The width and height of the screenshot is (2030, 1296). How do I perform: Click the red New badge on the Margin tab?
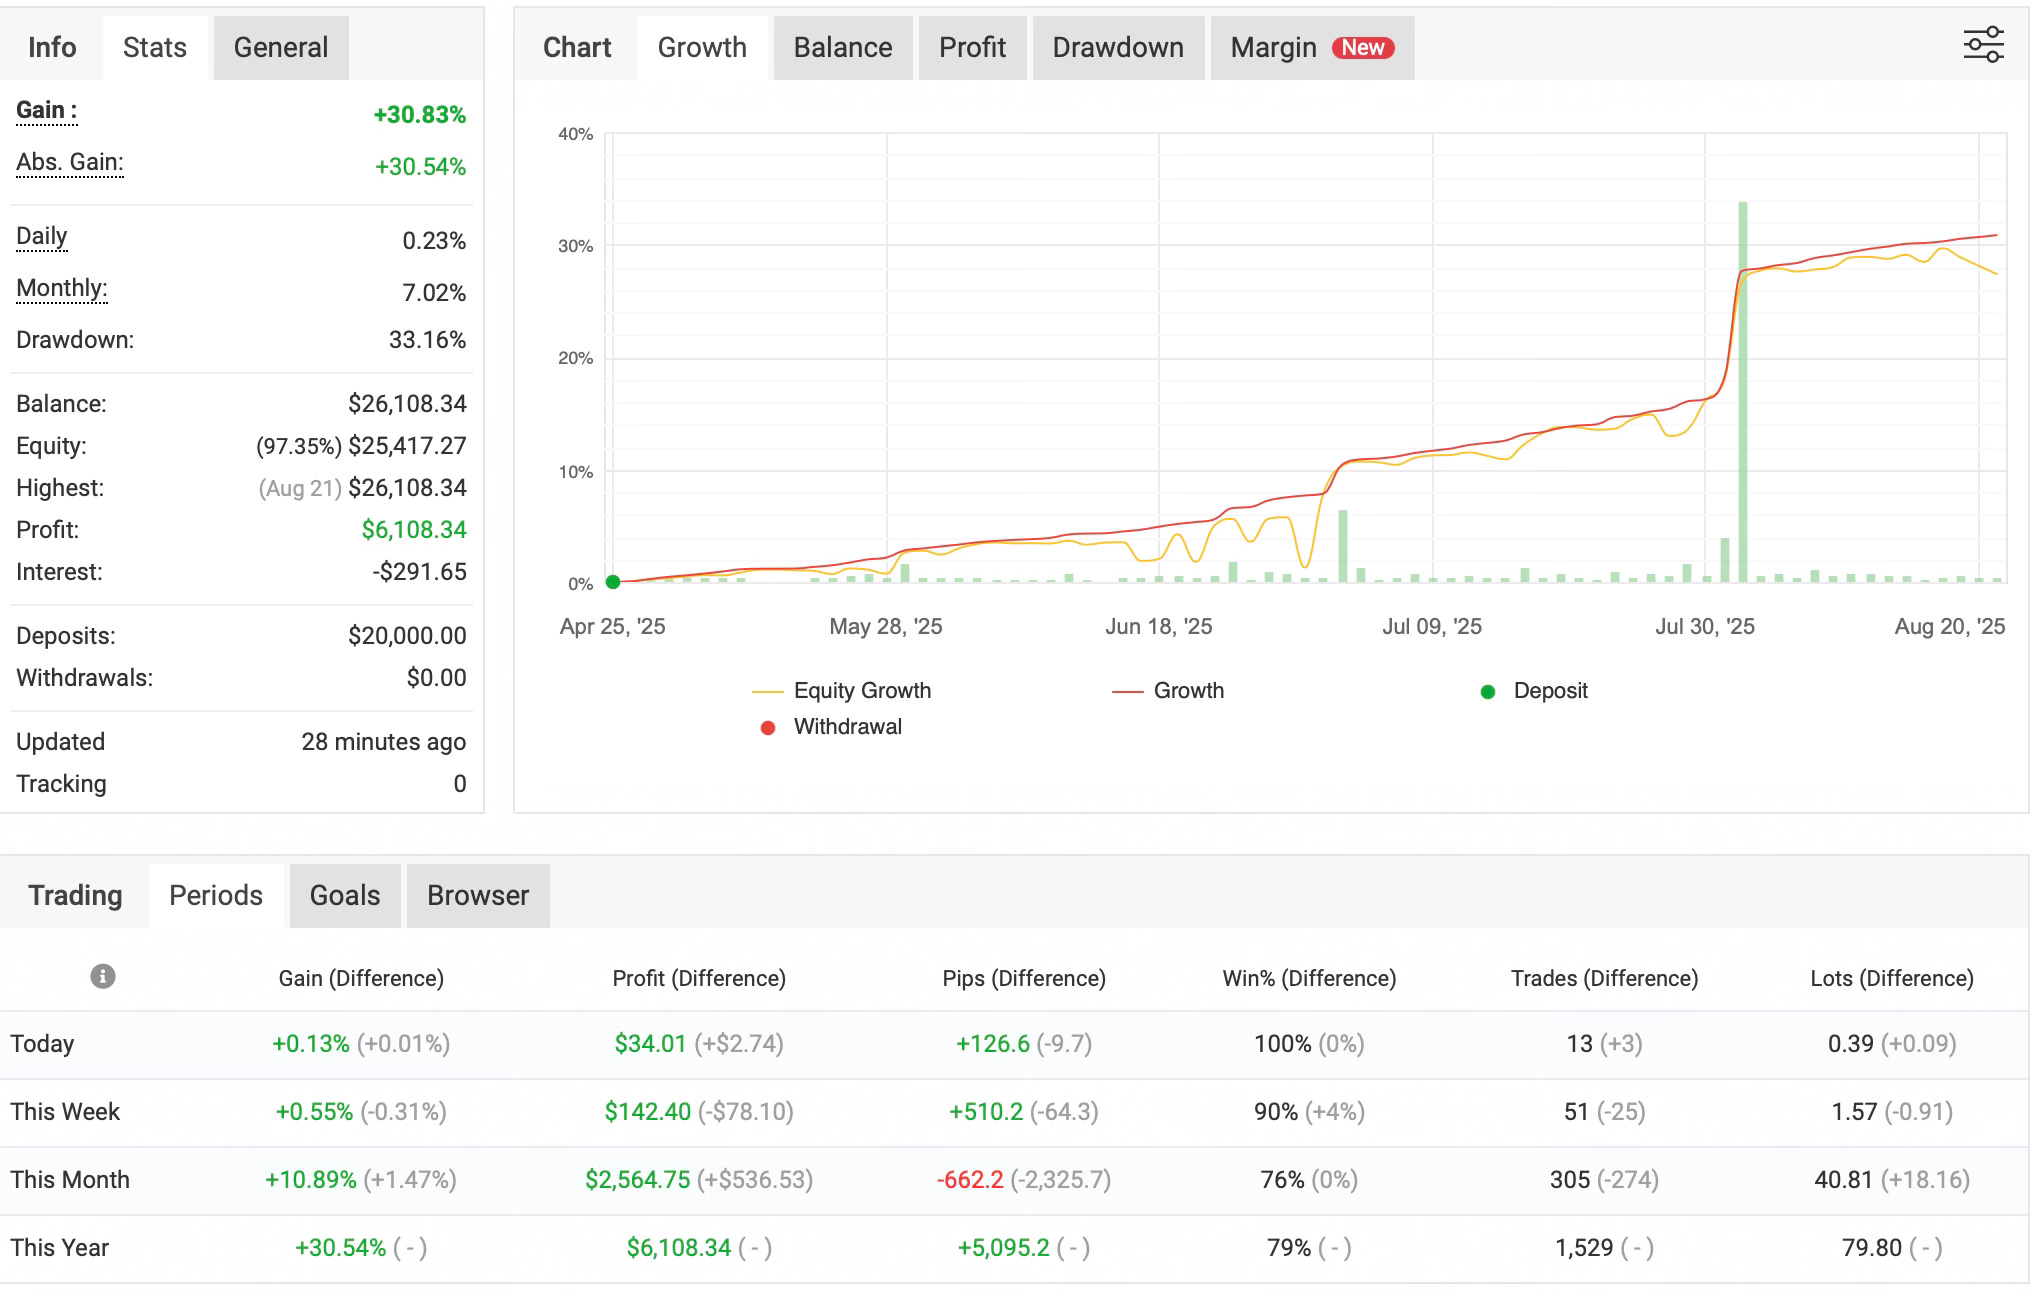[1362, 48]
